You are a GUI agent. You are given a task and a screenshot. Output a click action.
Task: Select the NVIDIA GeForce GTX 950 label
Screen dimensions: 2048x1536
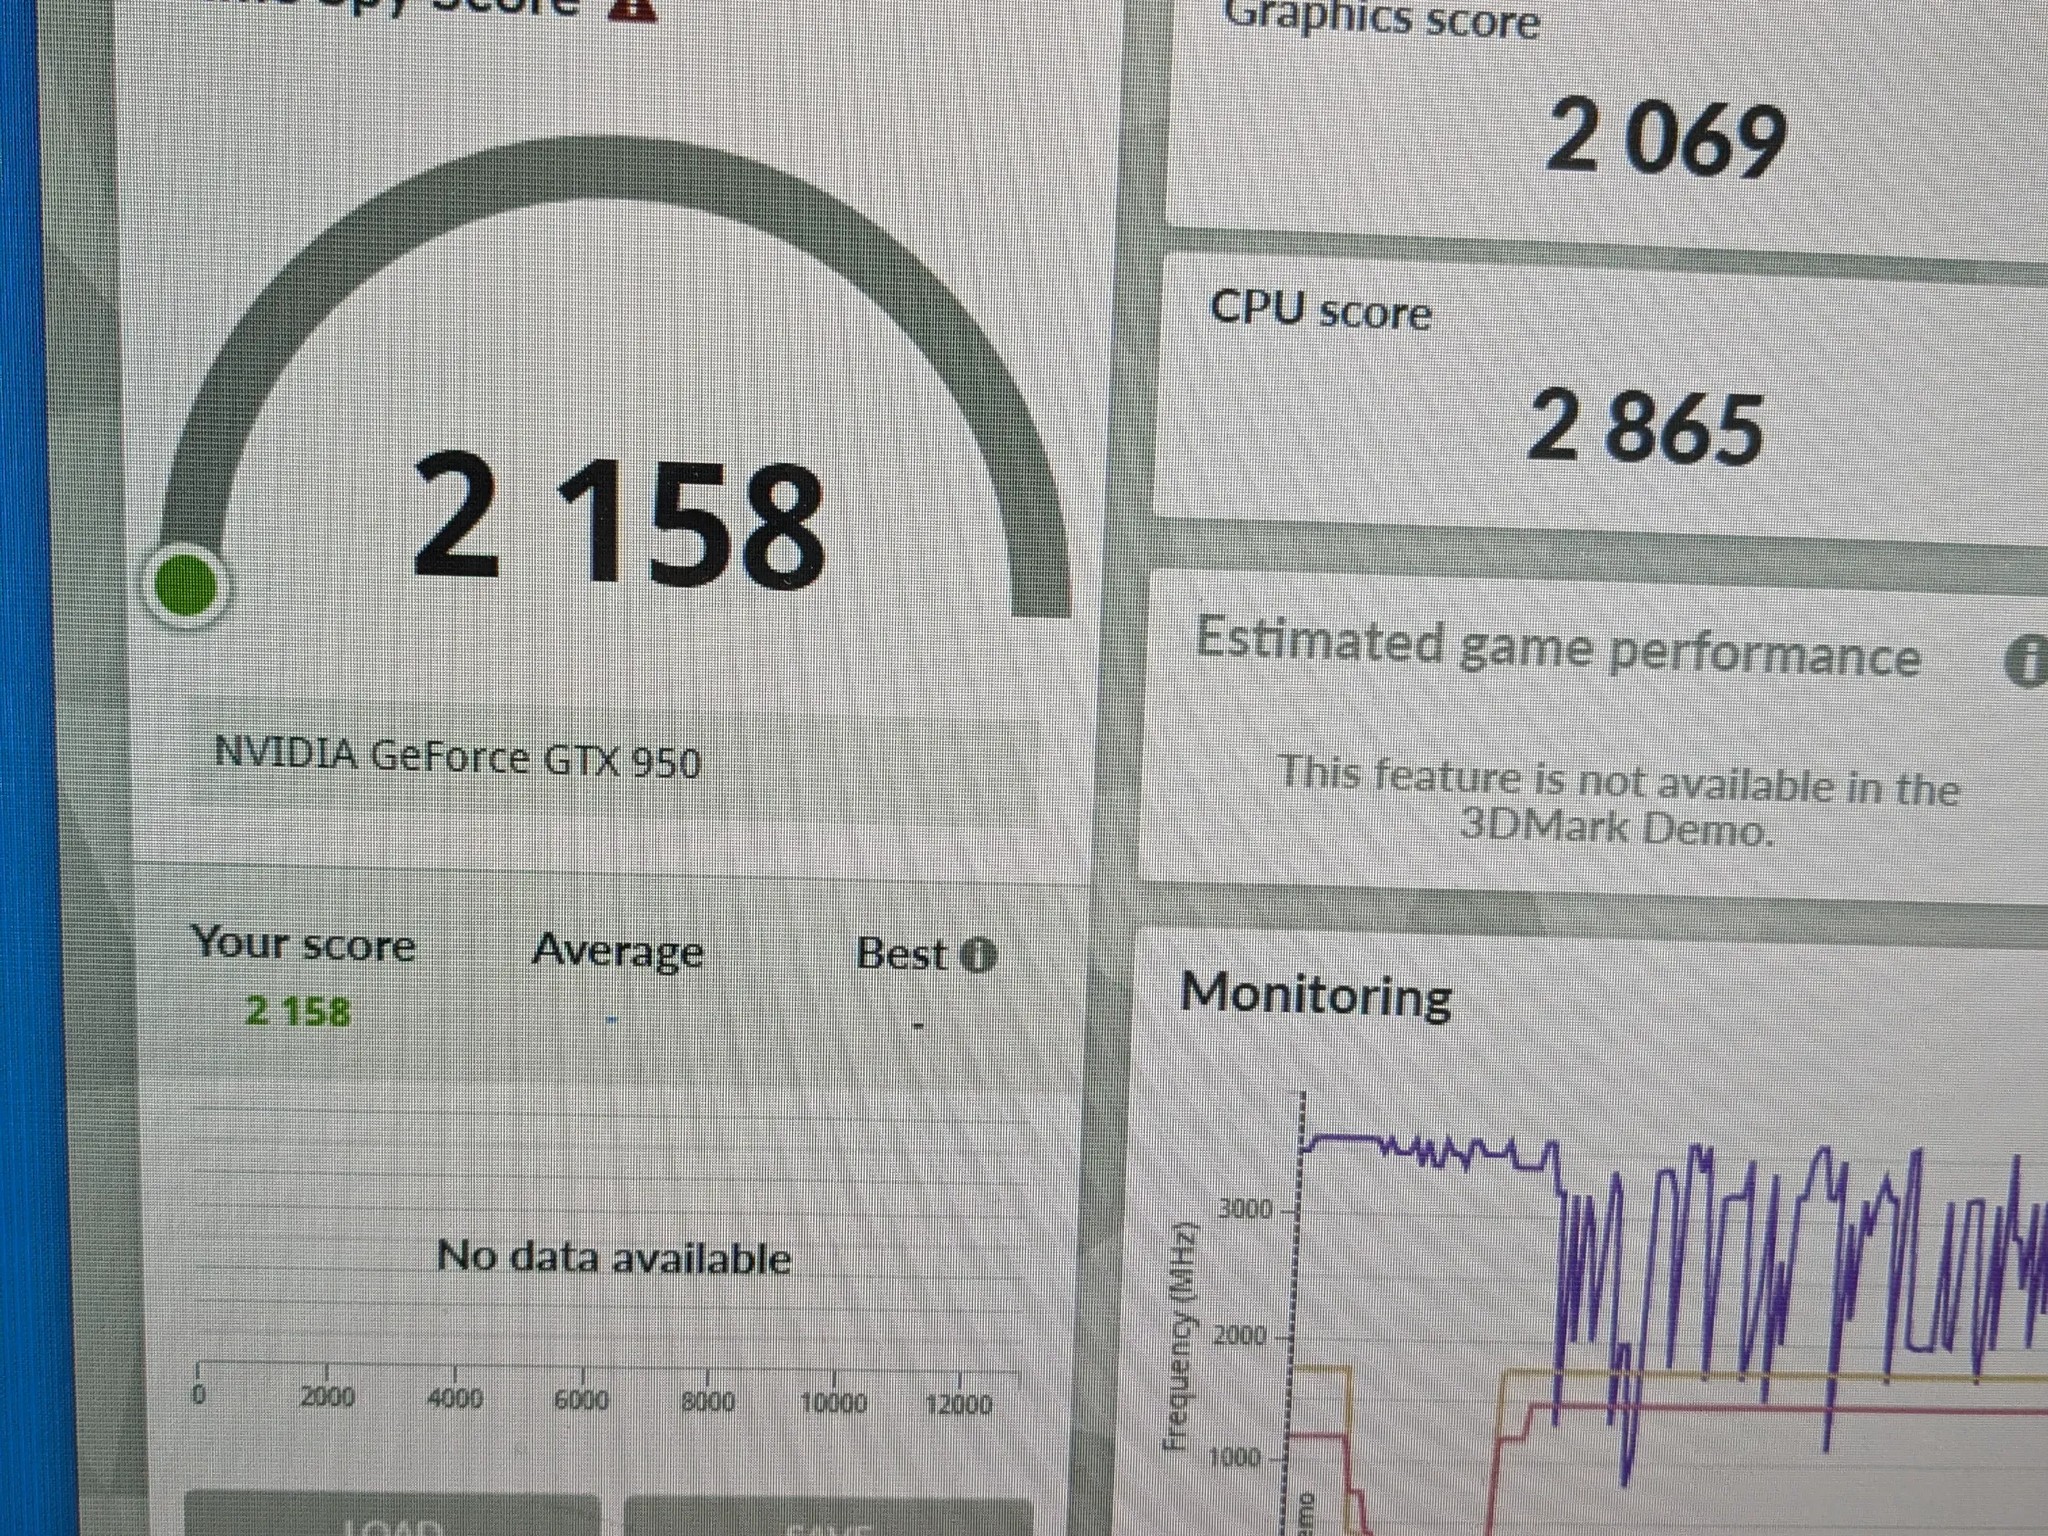pyautogui.click(x=458, y=757)
